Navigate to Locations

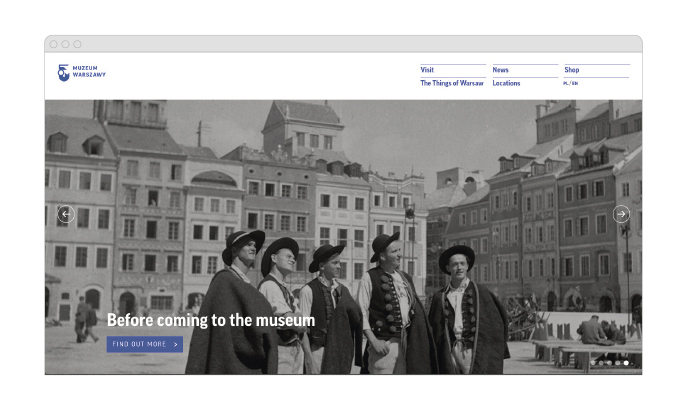point(506,83)
